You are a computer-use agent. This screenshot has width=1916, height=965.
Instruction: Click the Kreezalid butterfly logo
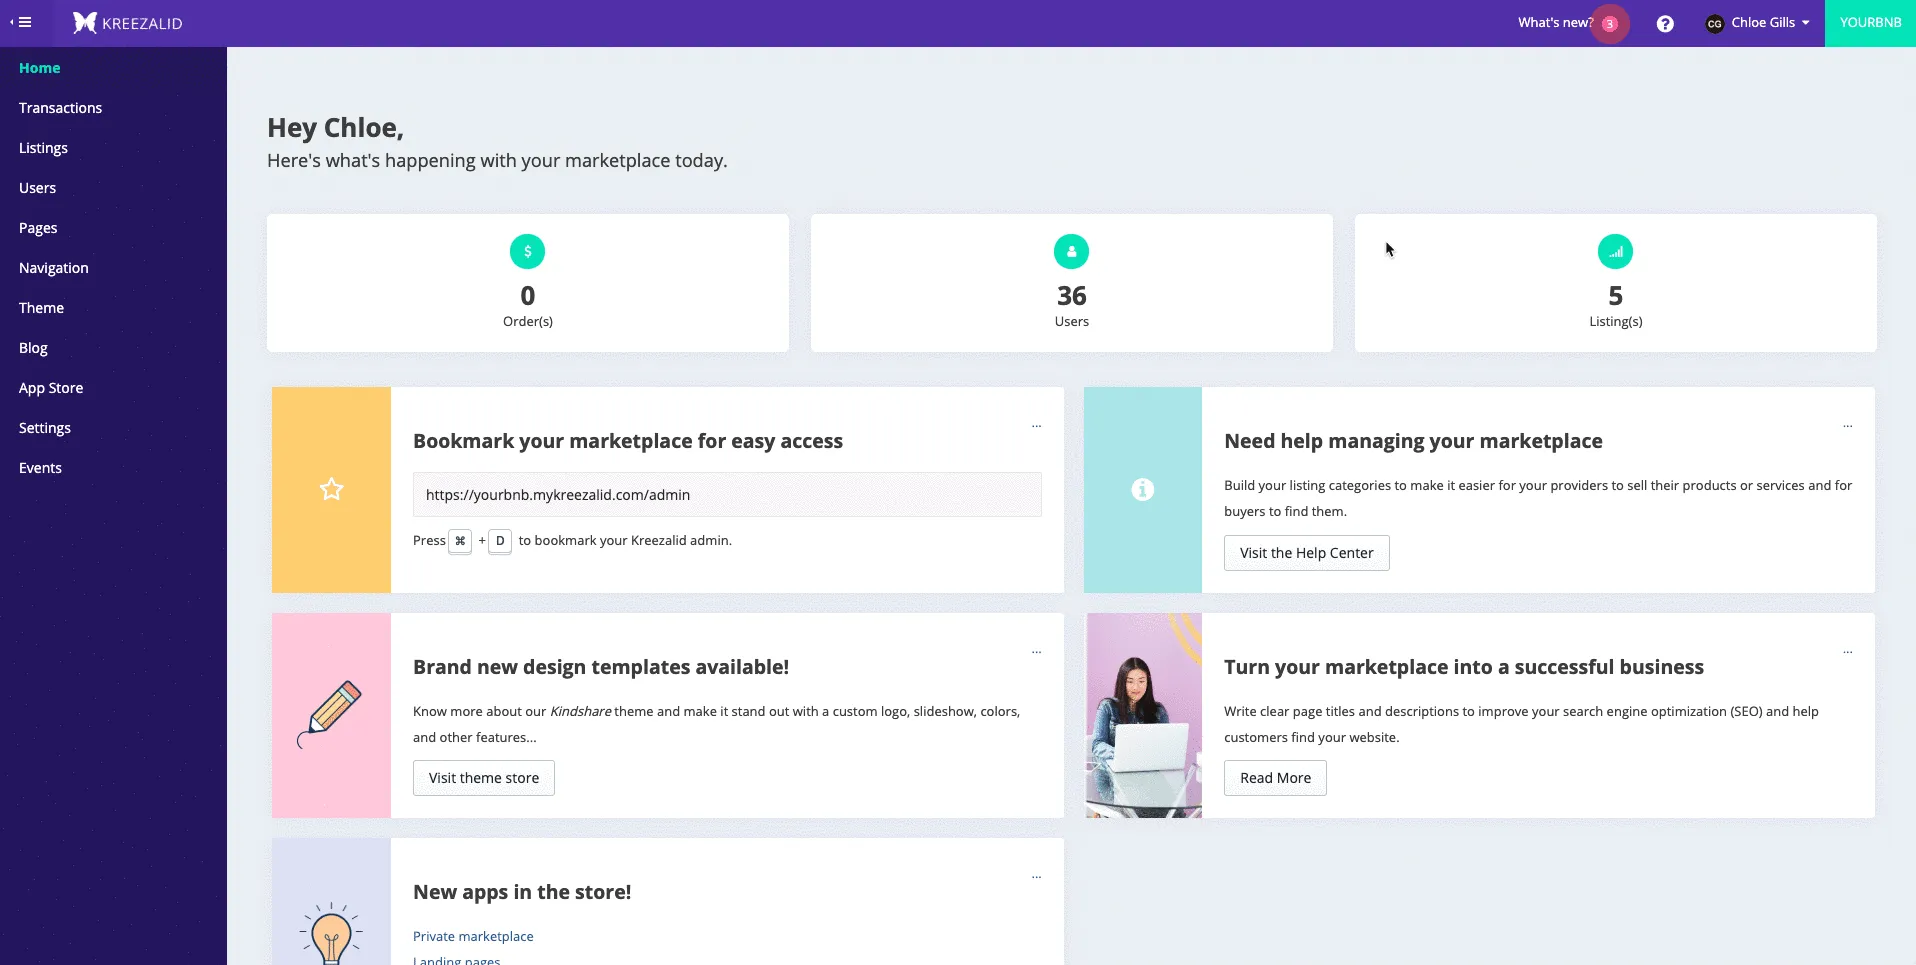pyautogui.click(x=85, y=22)
